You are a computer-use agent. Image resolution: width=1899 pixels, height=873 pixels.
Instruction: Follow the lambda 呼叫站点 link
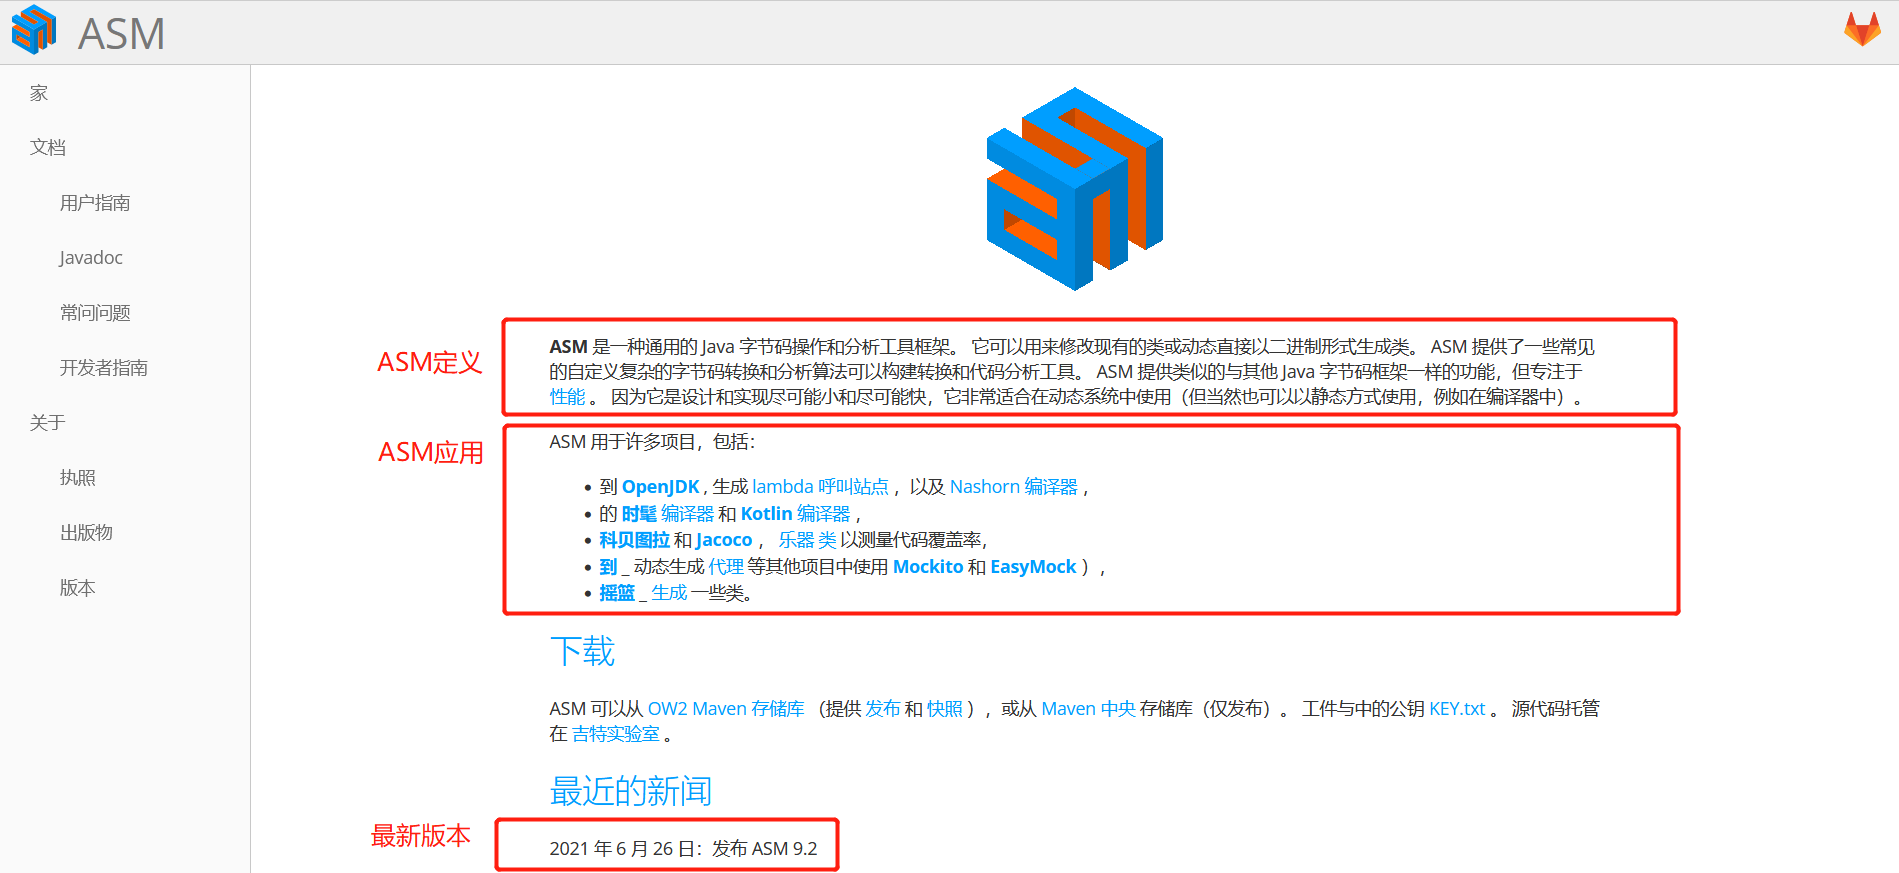click(820, 487)
